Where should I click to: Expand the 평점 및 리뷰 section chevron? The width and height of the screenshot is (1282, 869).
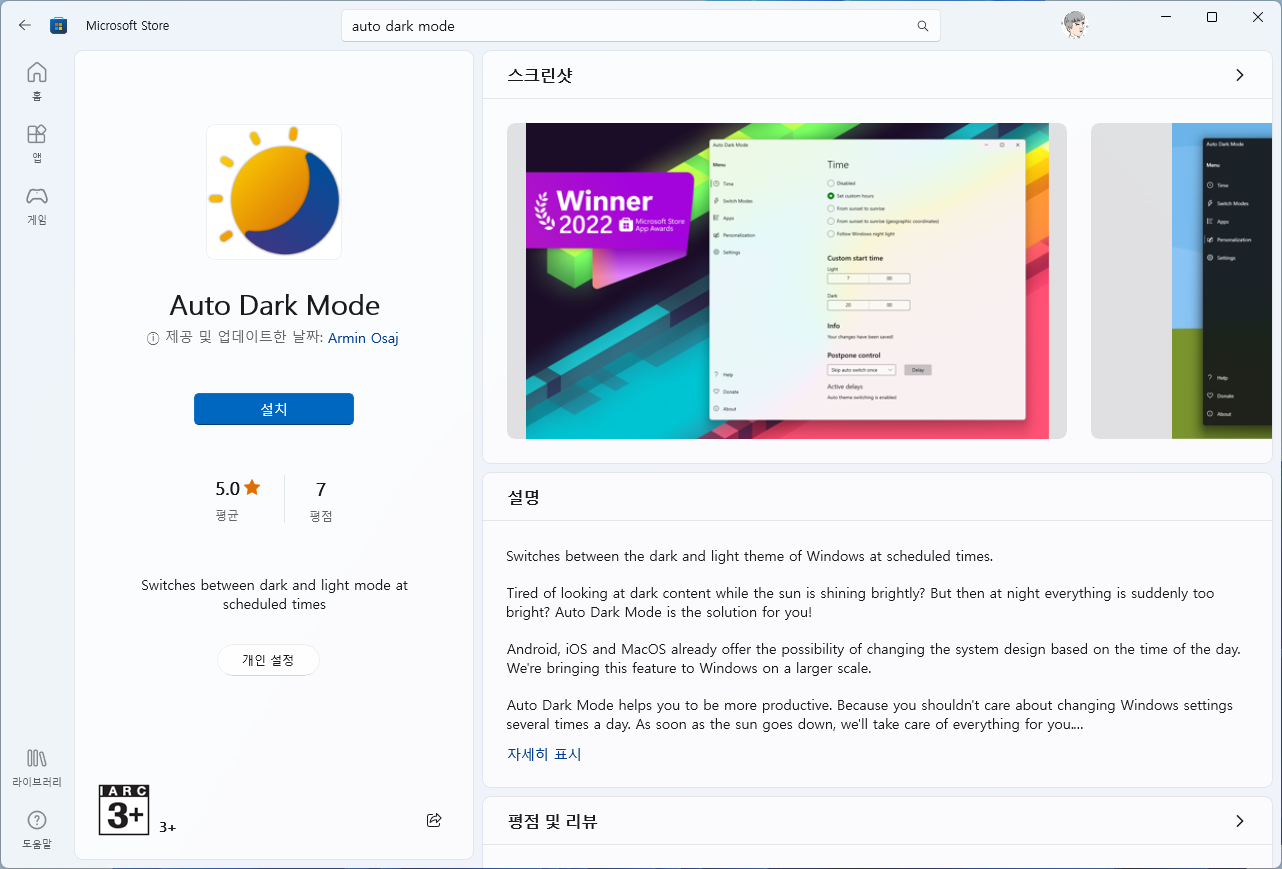coord(1240,821)
